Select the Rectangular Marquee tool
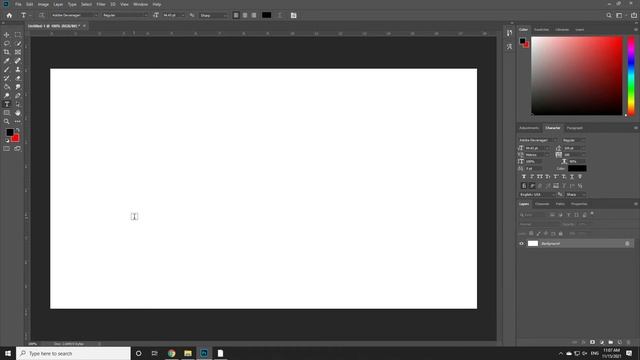640x360 pixels. 18,35
